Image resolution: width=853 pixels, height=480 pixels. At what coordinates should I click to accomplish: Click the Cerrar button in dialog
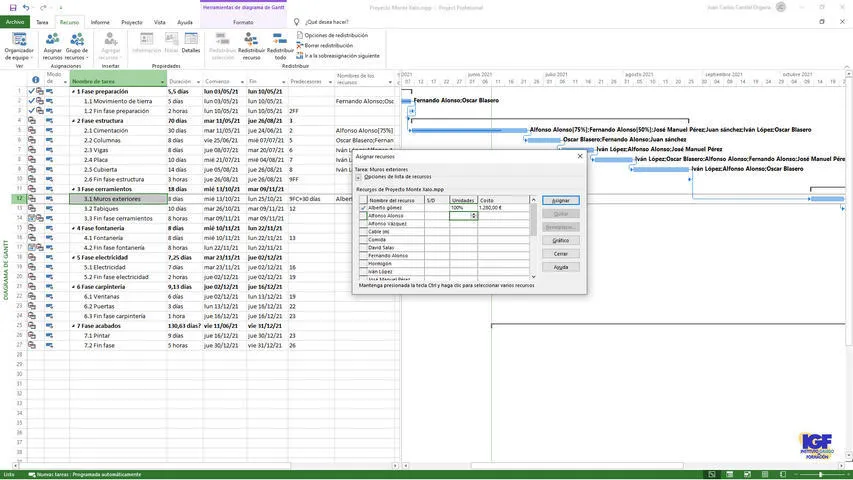pyautogui.click(x=561, y=254)
